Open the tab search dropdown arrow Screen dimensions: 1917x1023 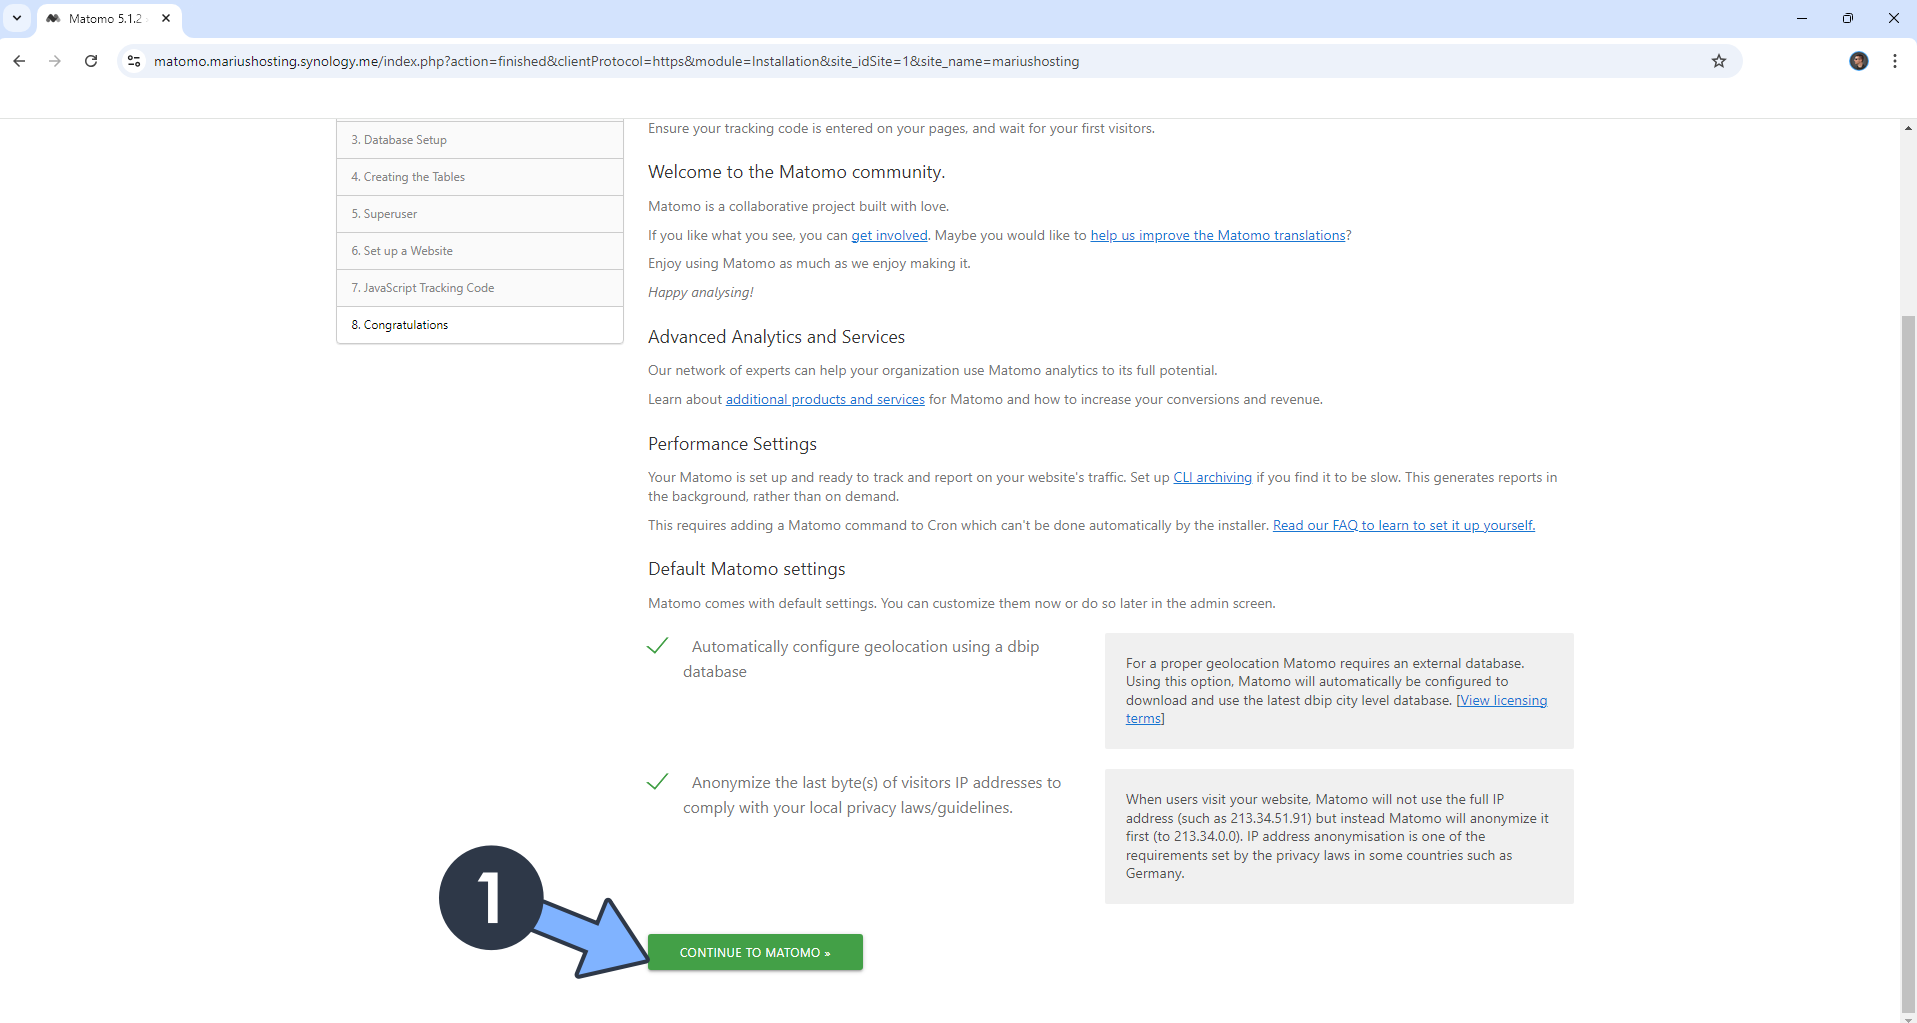(17, 18)
